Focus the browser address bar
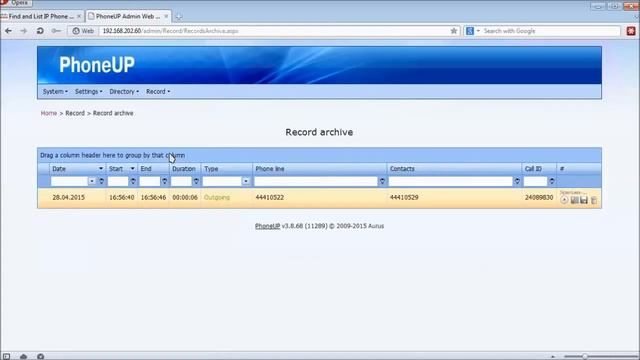The height and width of the screenshot is (360, 640). pos(273,31)
